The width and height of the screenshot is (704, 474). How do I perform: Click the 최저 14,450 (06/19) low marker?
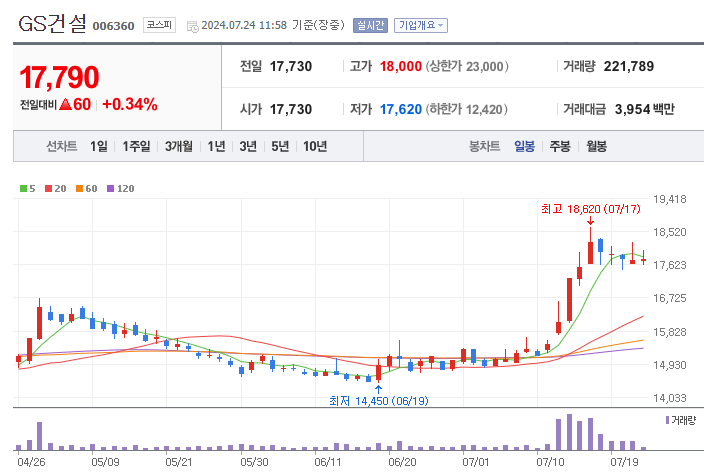coord(378,401)
